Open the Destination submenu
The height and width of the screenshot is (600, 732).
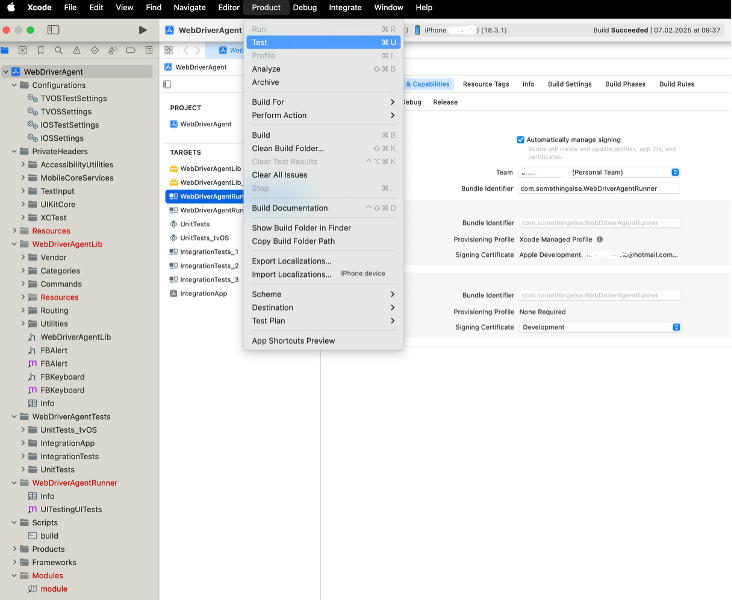(x=323, y=308)
